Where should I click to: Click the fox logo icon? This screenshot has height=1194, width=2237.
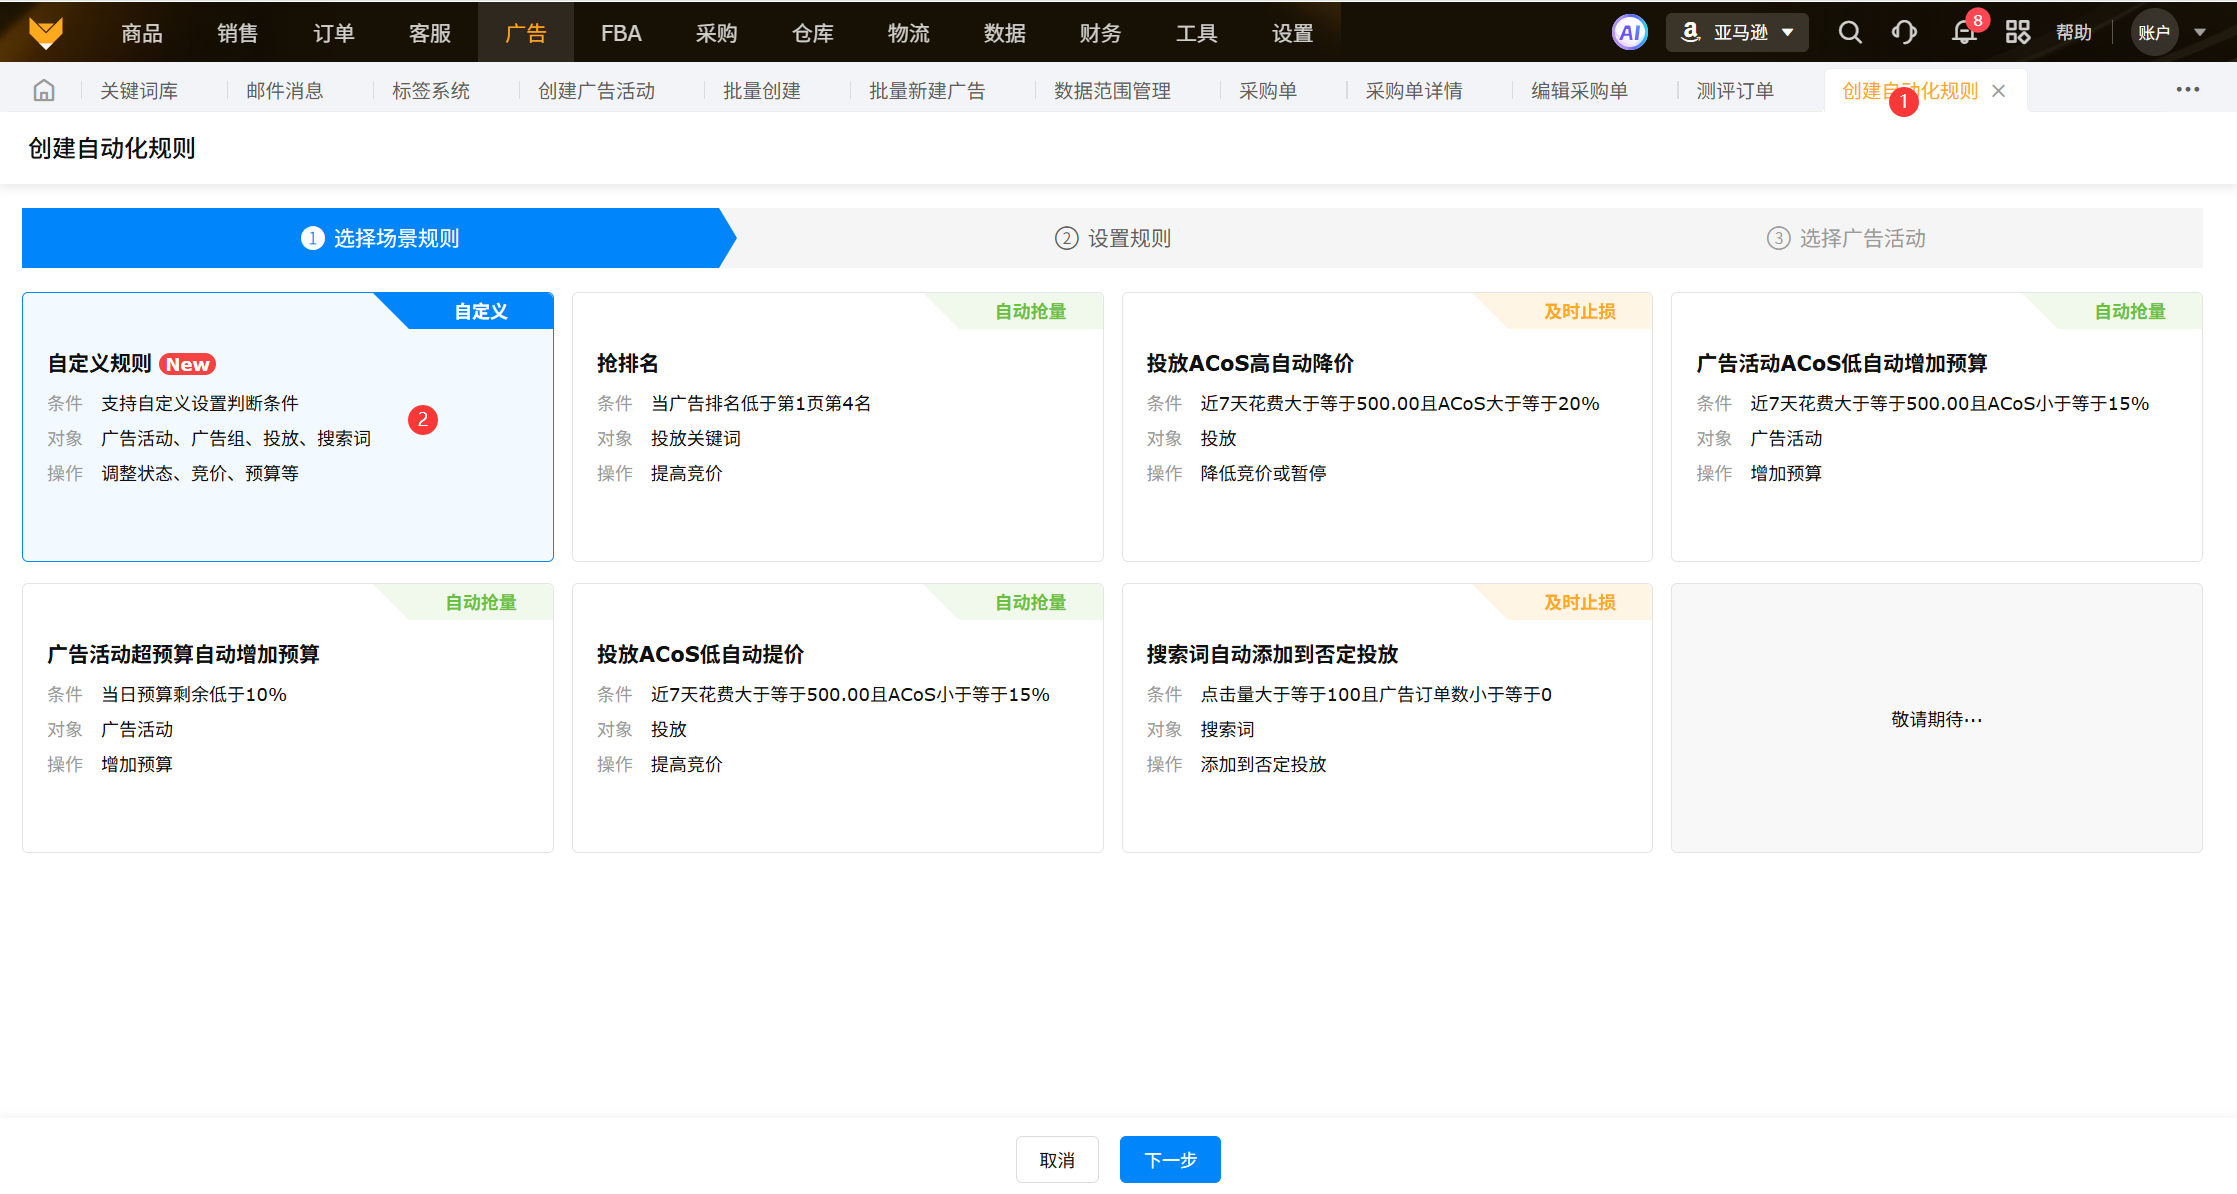click(46, 32)
